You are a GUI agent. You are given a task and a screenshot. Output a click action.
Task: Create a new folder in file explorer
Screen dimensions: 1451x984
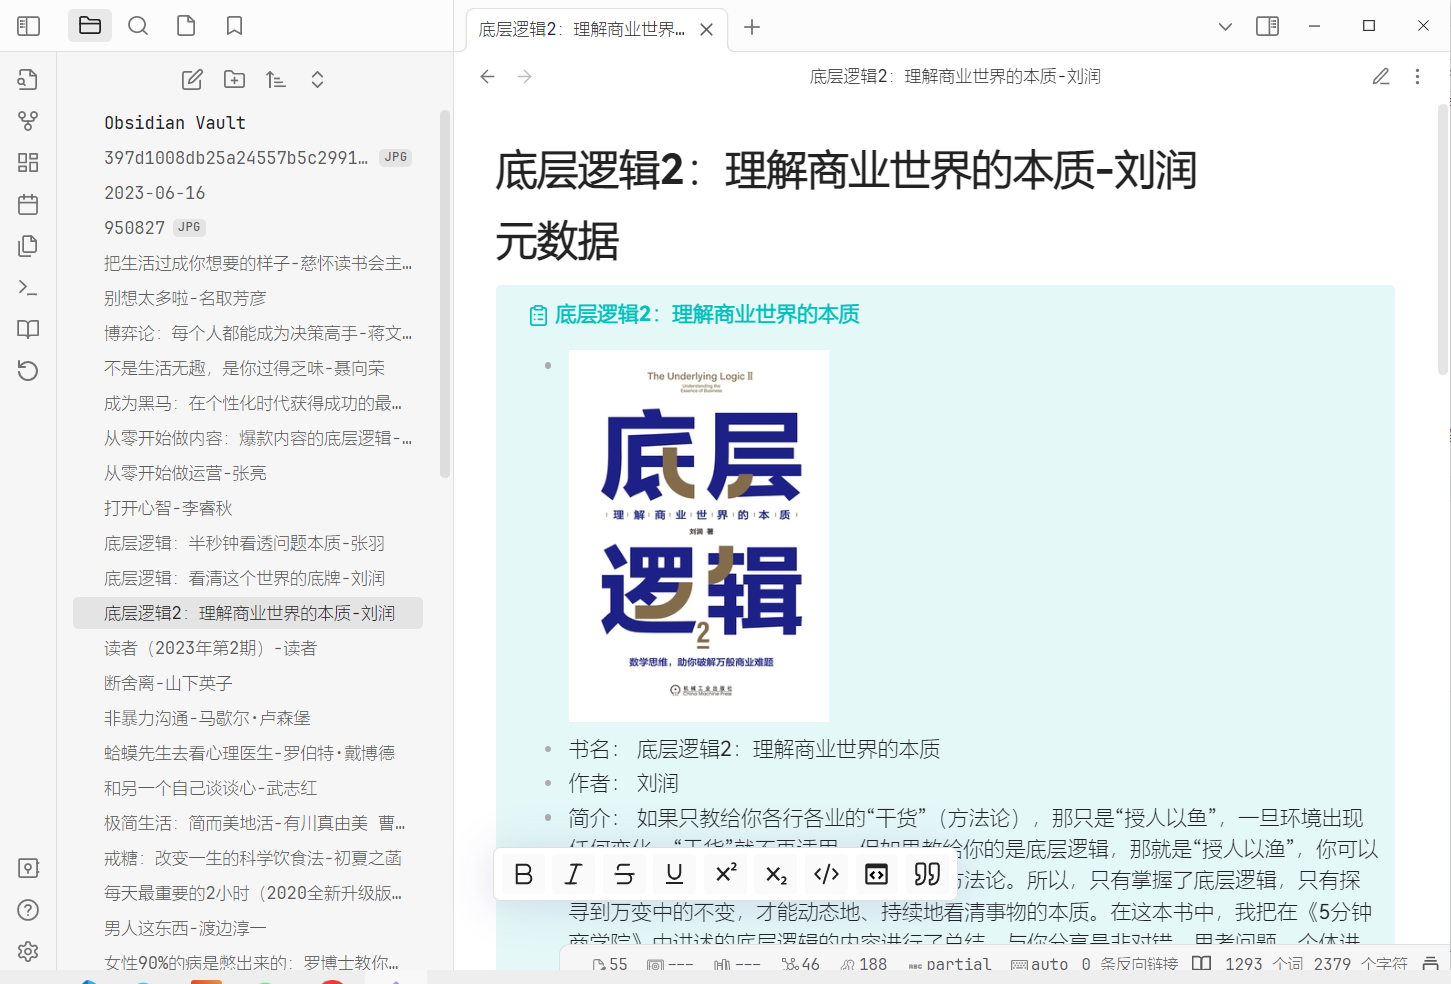[x=234, y=80]
